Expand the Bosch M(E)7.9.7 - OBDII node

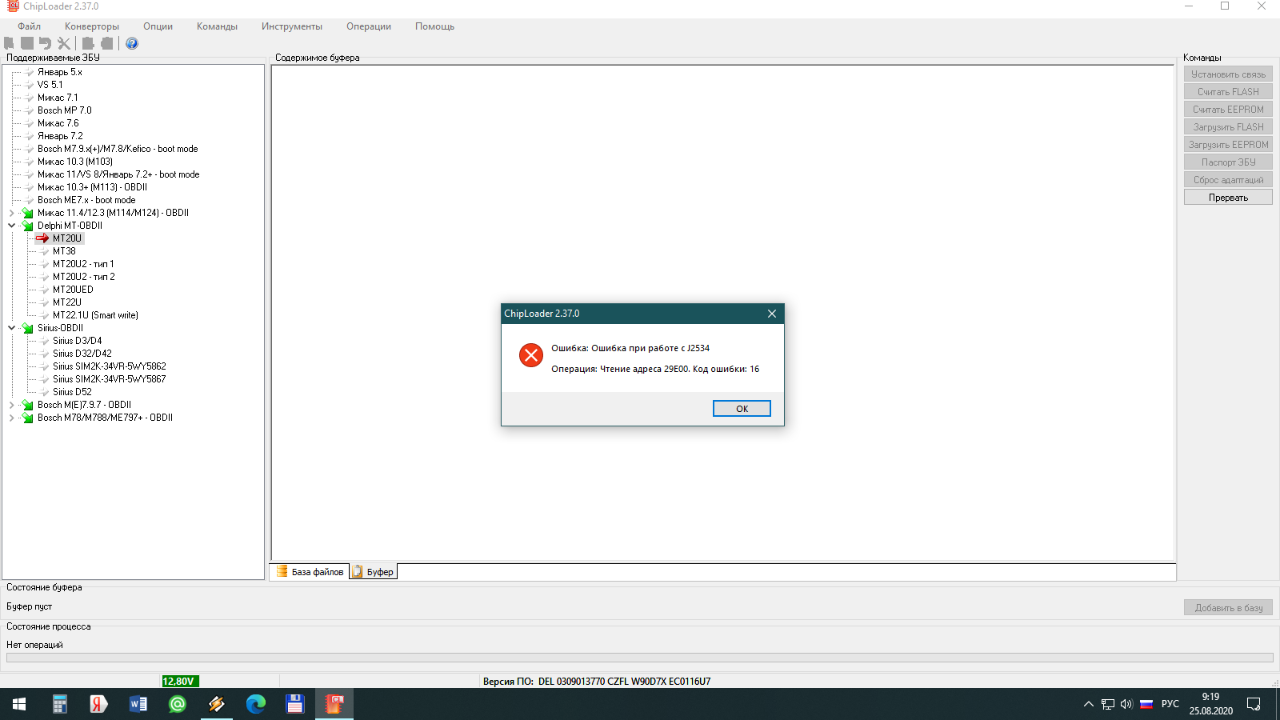pyautogui.click(x=12, y=405)
